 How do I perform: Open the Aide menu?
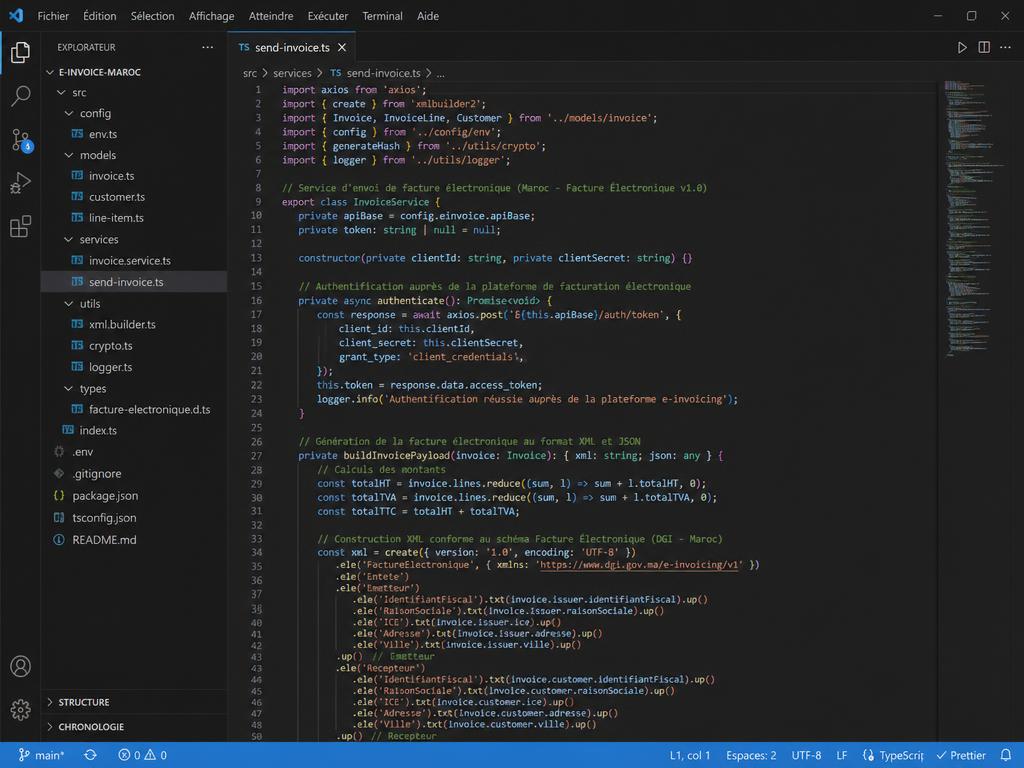[x=428, y=16]
